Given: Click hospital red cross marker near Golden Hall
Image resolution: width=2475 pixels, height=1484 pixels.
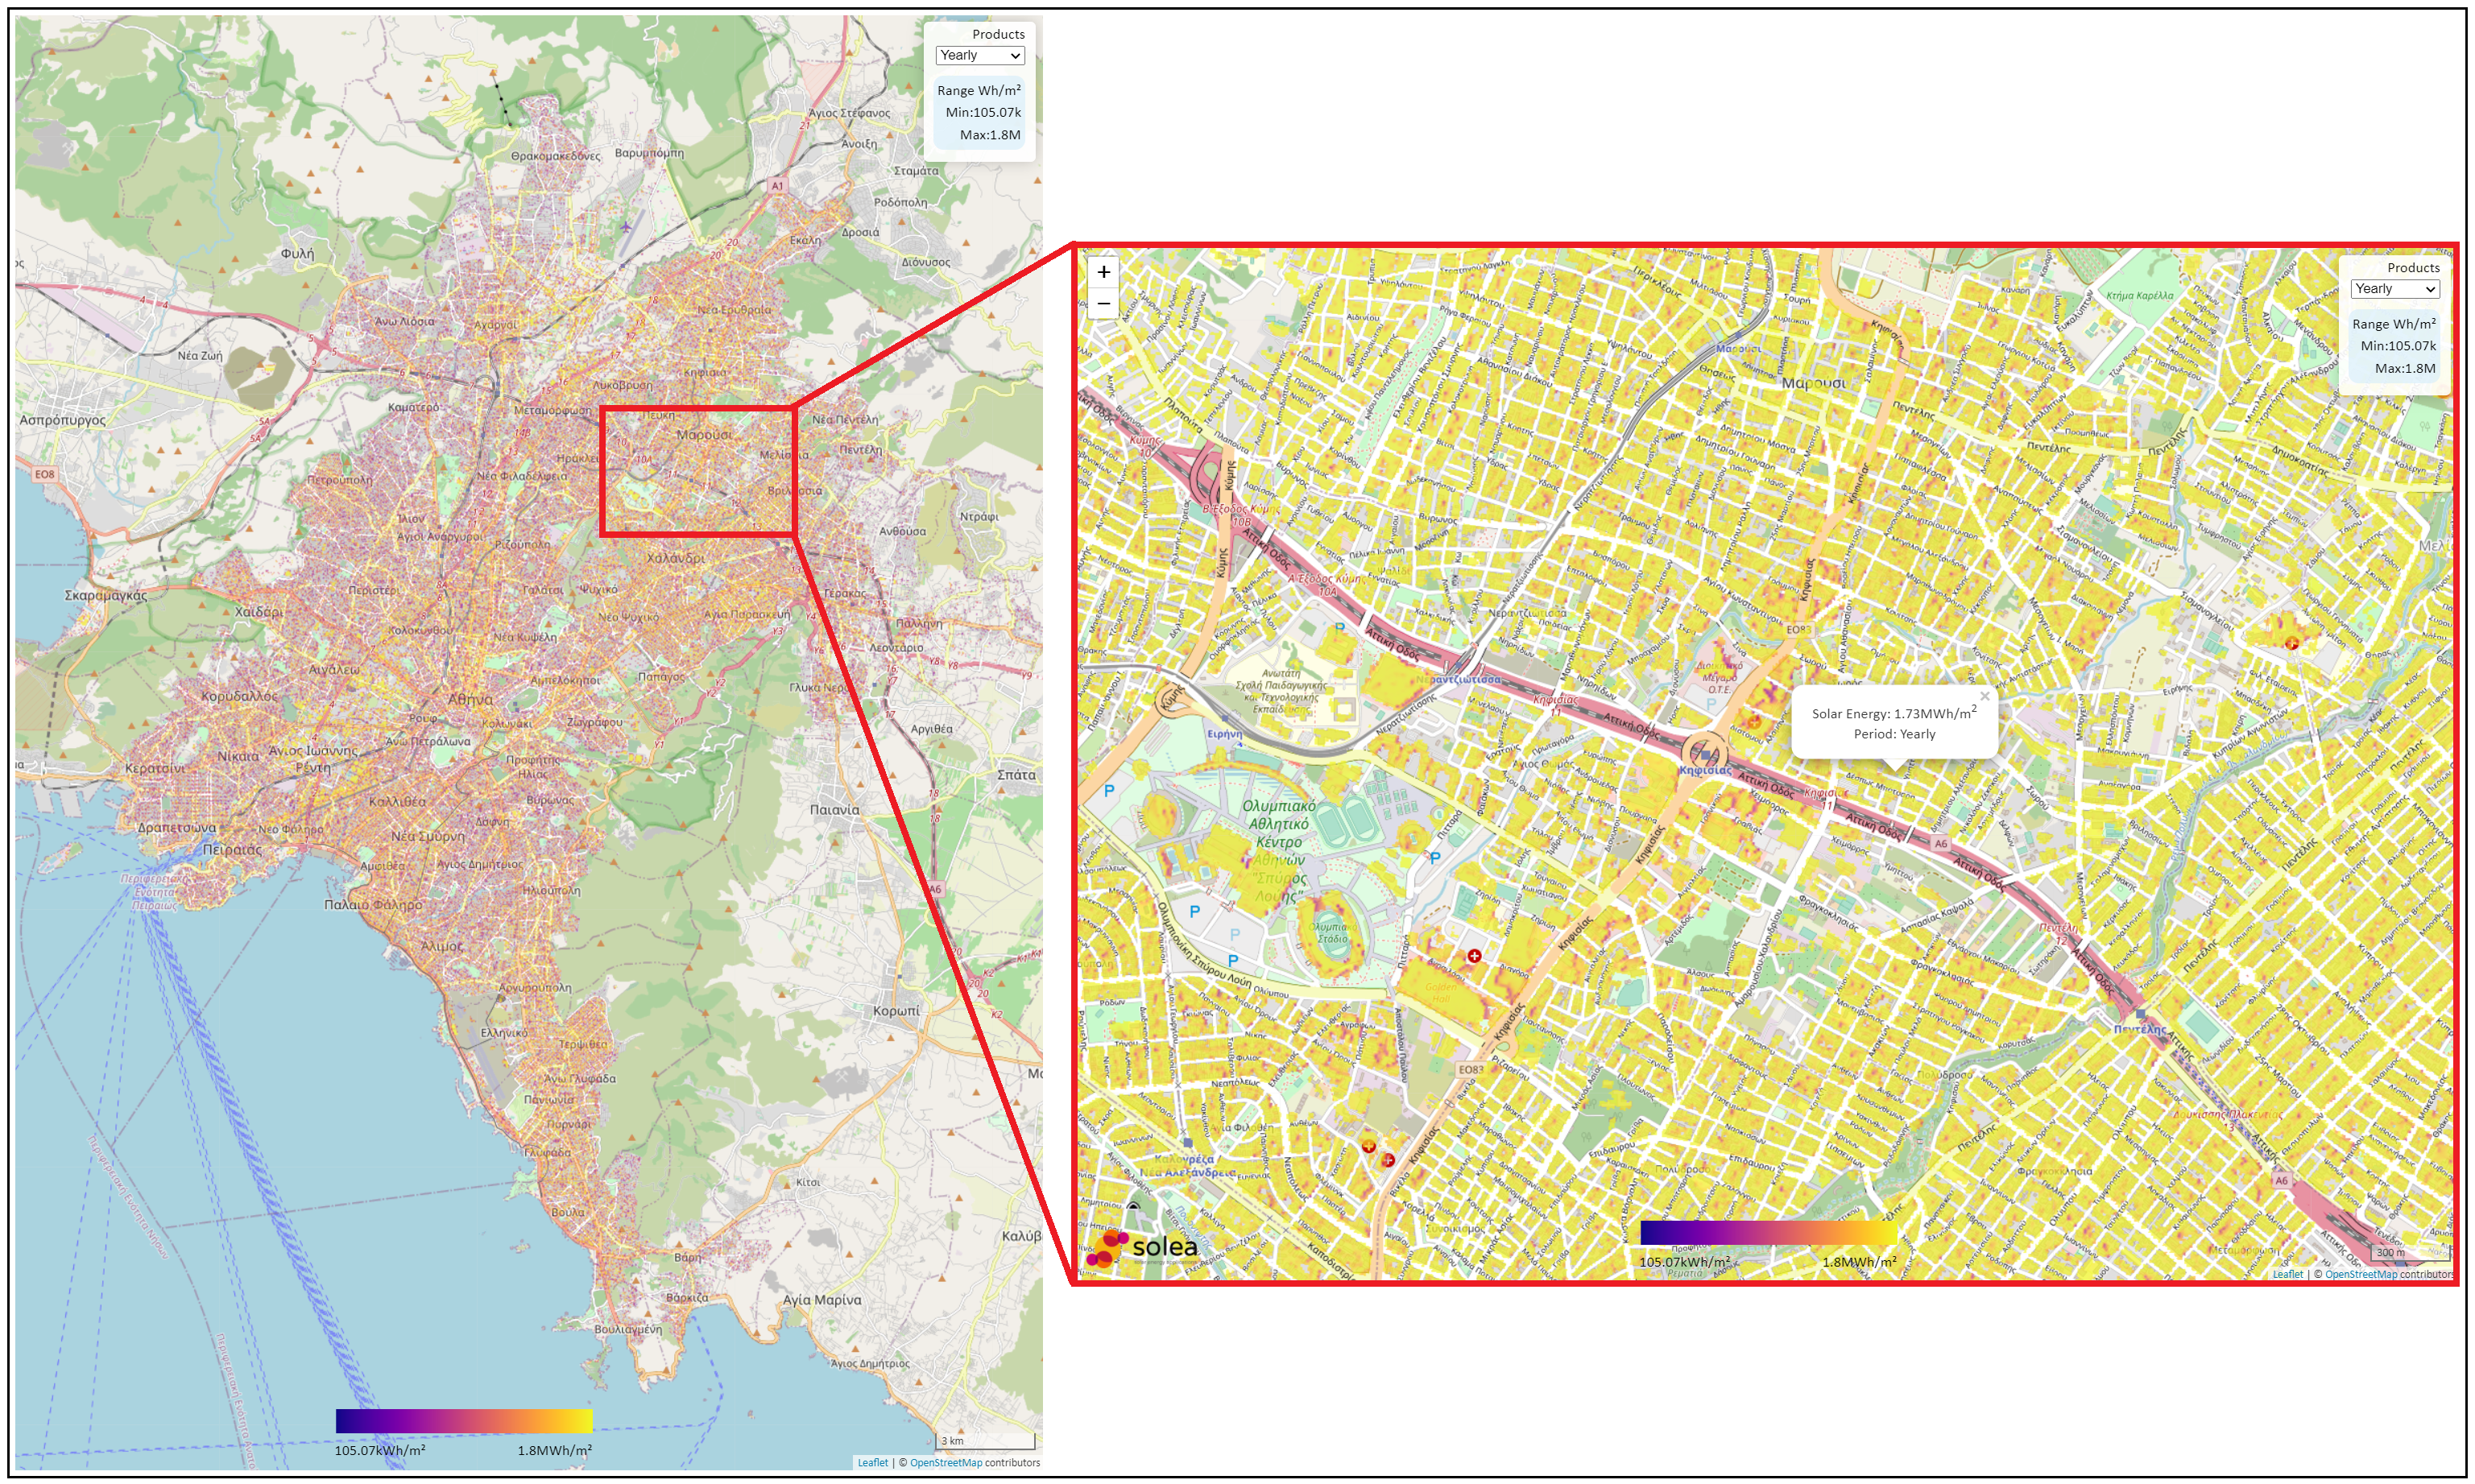Looking at the screenshot, I should 1474,956.
